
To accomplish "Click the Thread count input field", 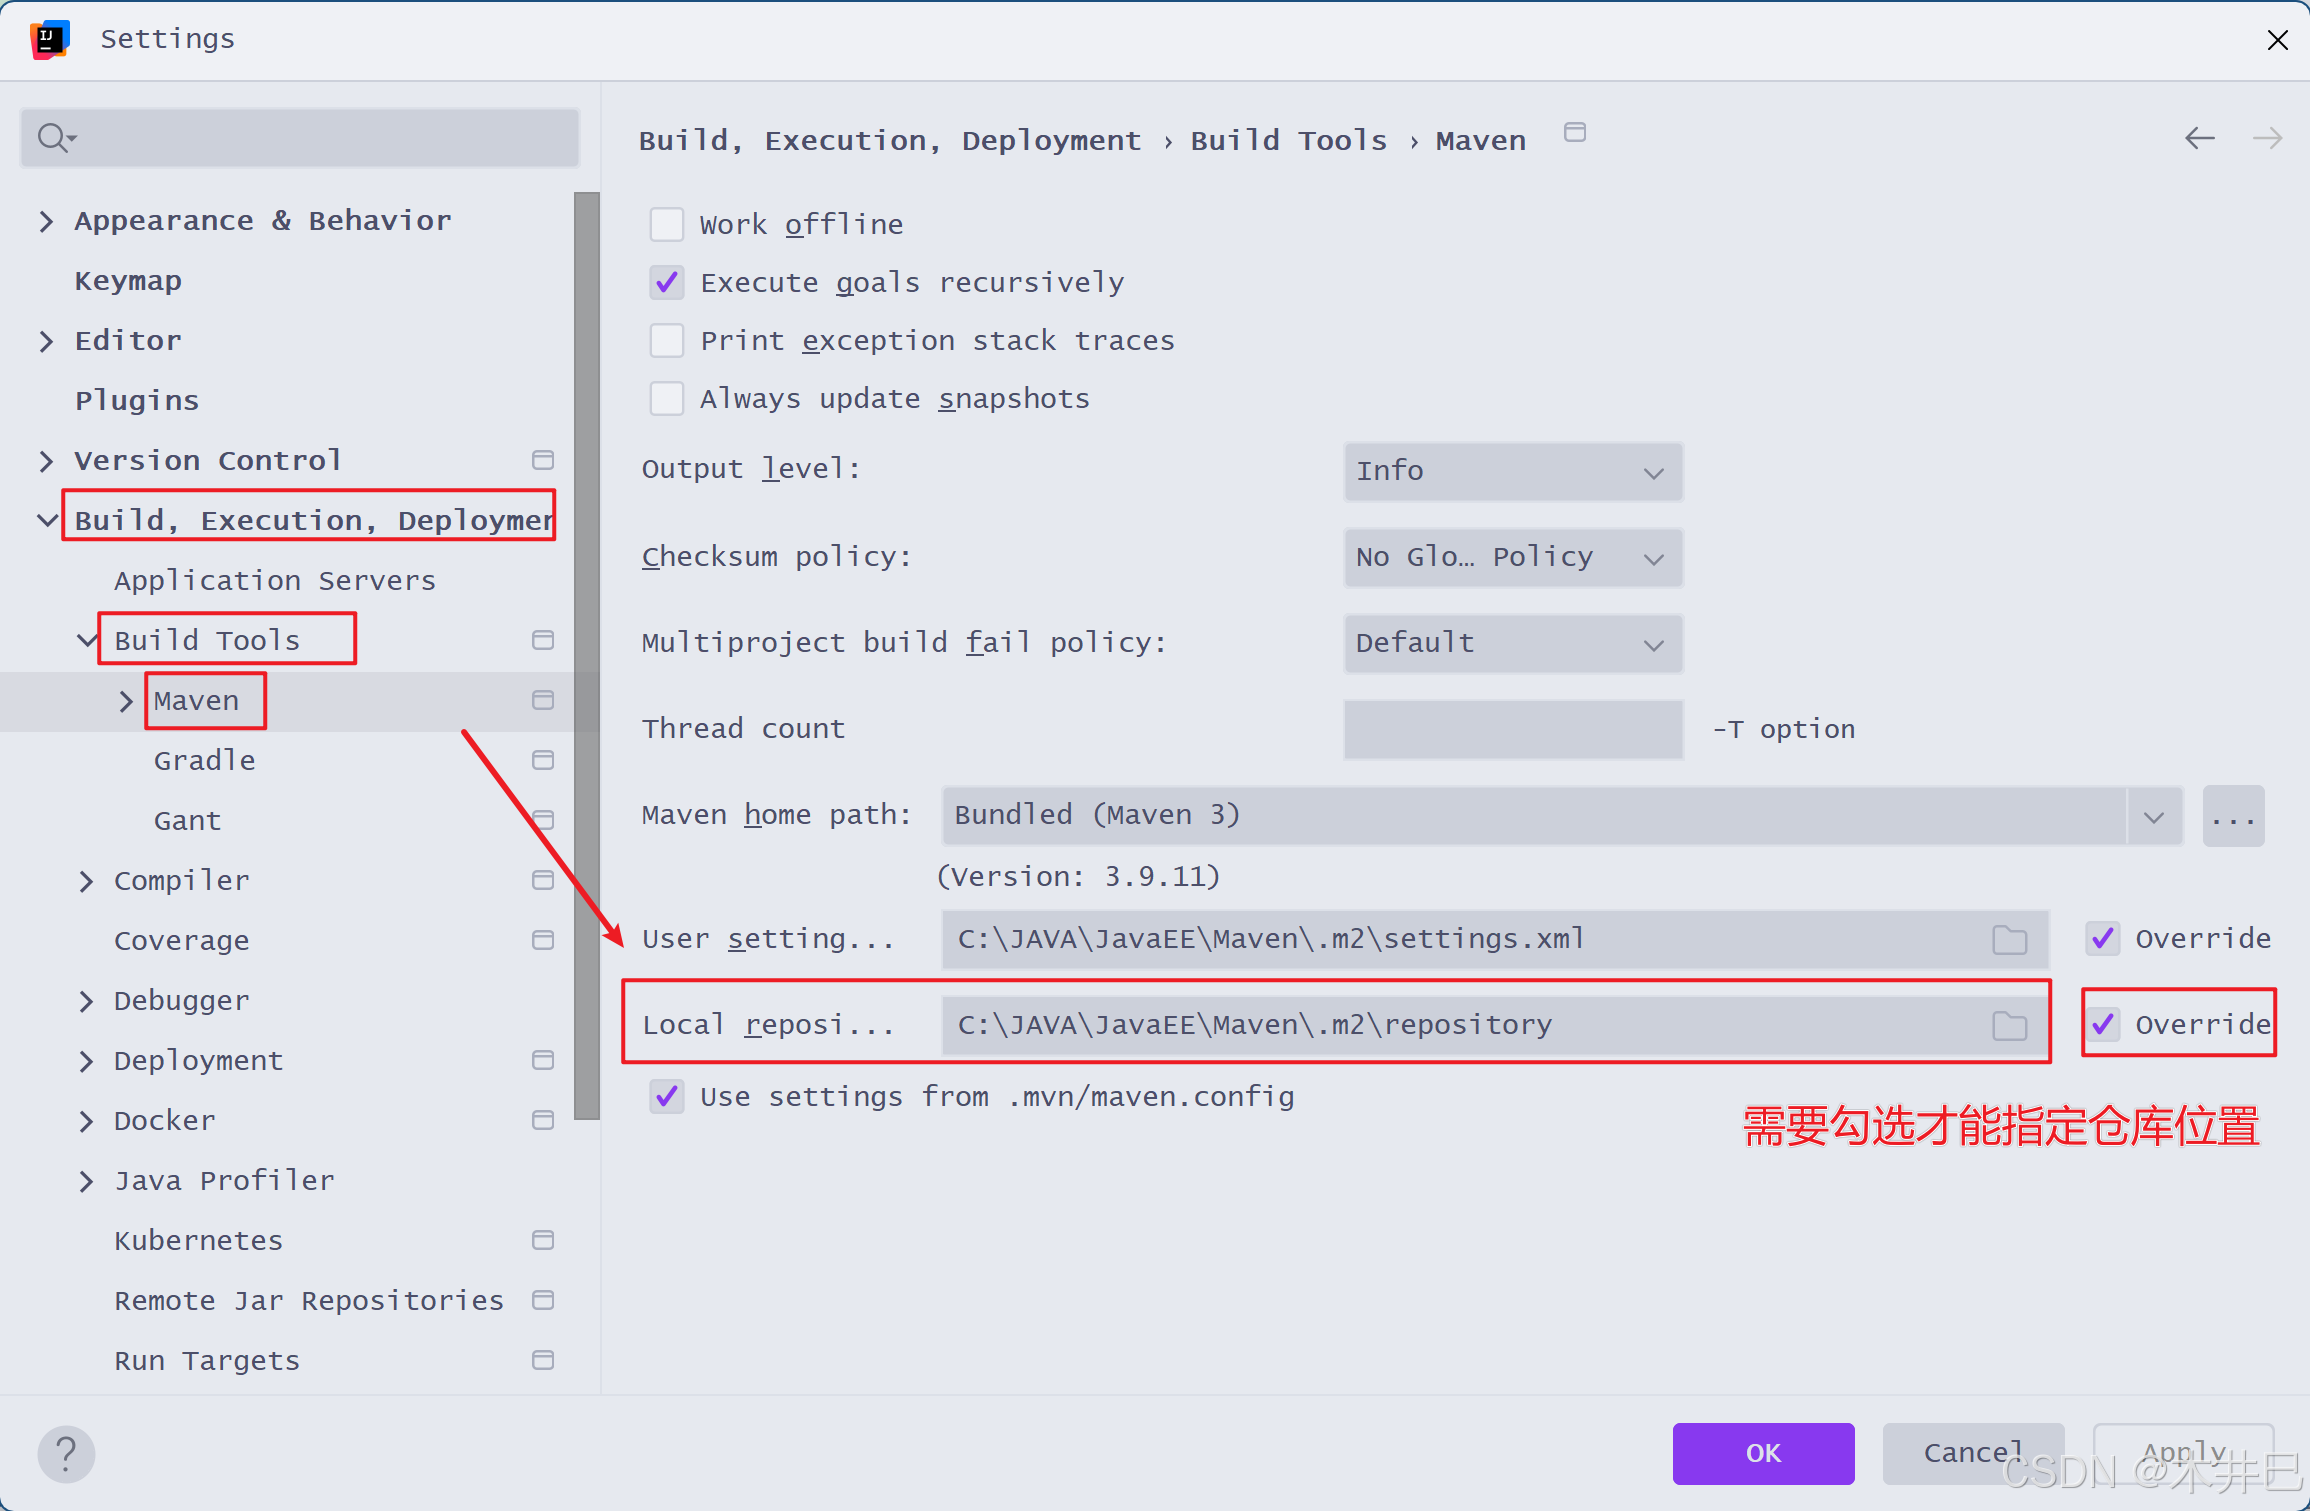I will 1512,729.
